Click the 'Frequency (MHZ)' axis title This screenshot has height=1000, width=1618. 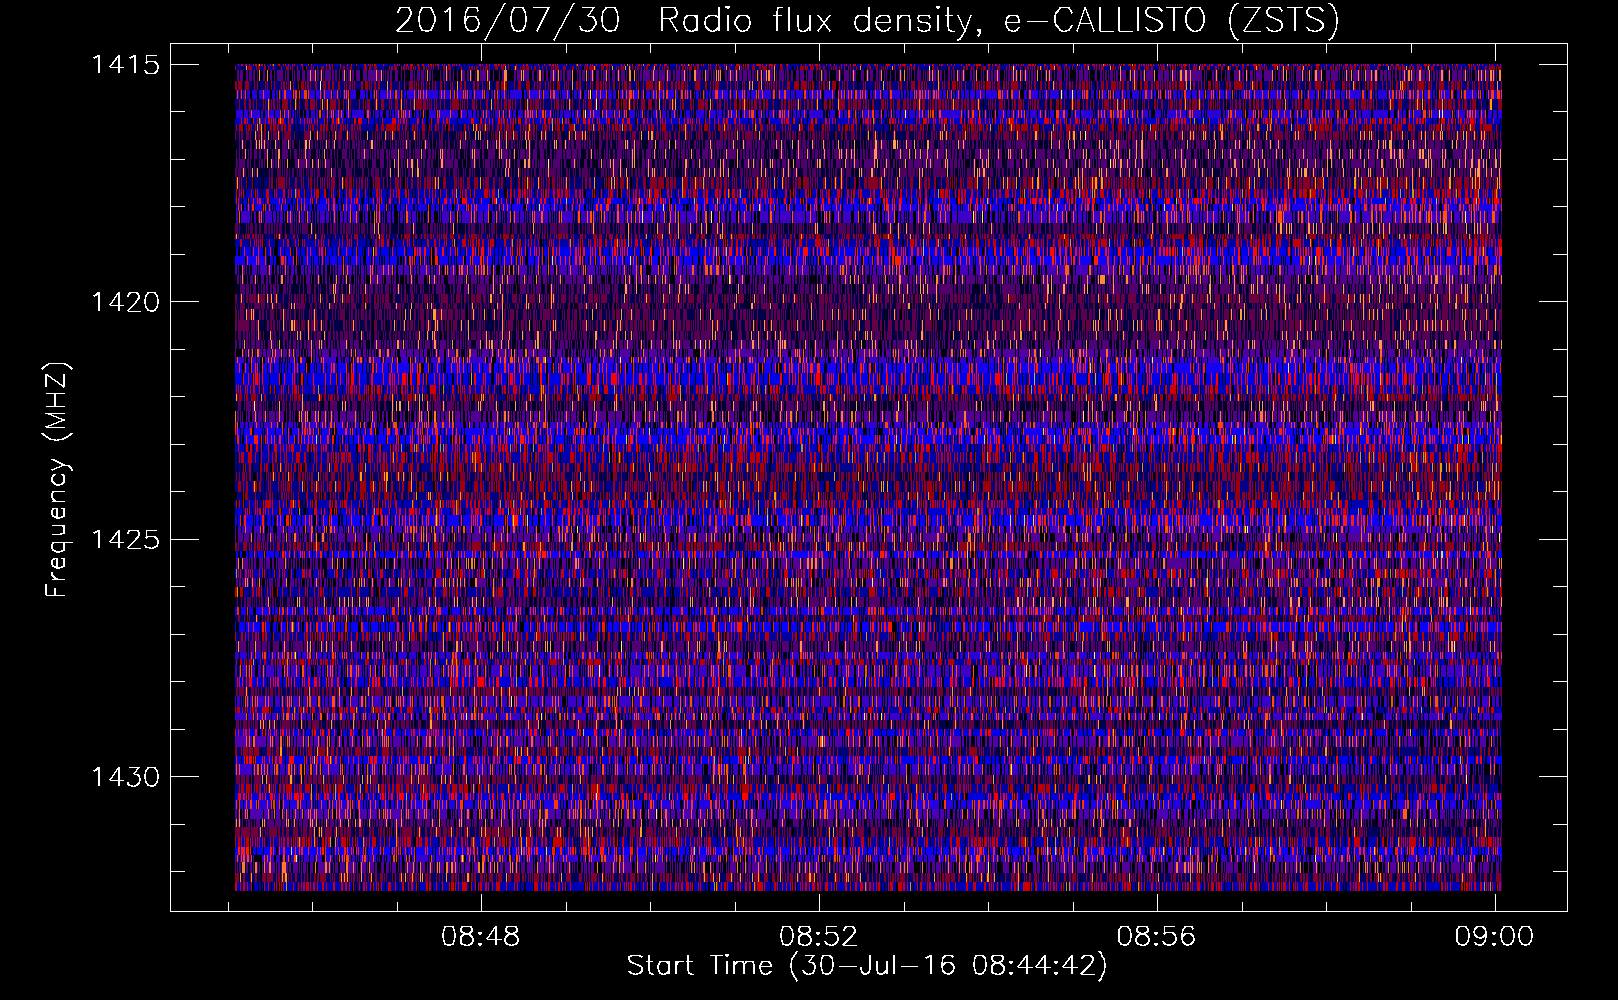[58, 479]
